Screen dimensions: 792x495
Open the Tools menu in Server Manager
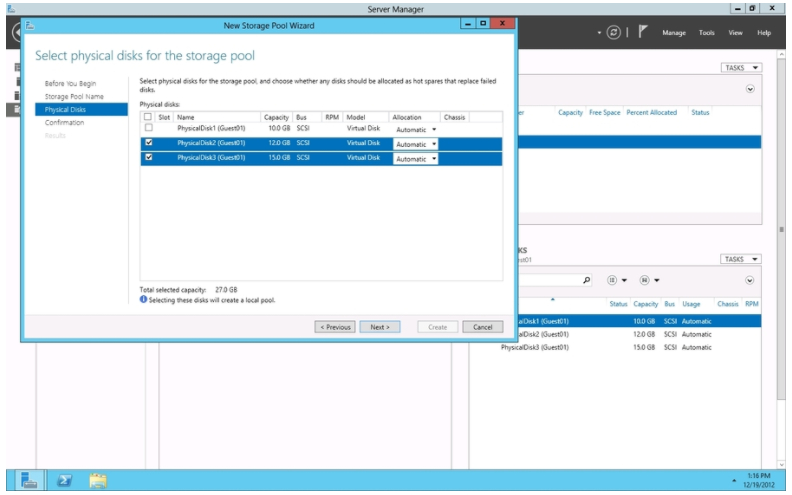(x=707, y=33)
